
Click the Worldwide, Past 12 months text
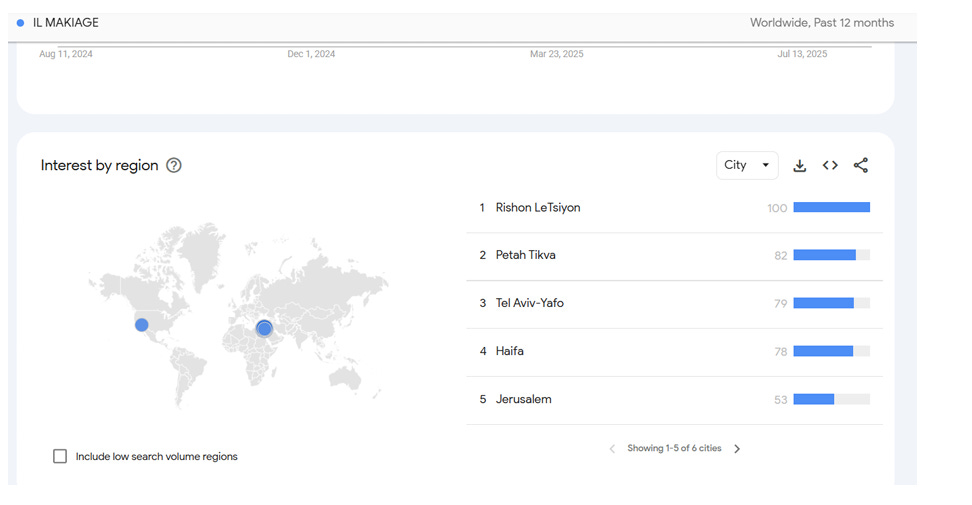(822, 23)
